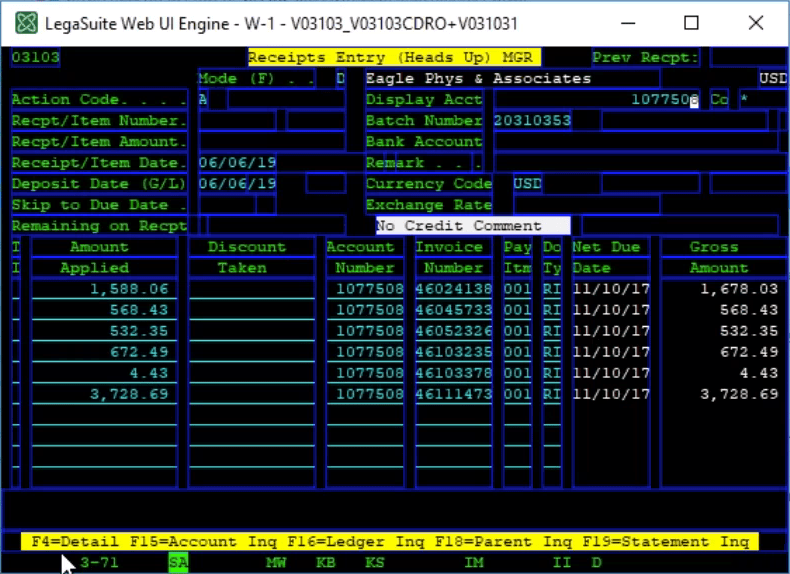790x574 pixels.
Task: Select Amount Applied cell 4.43
Action: point(104,373)
